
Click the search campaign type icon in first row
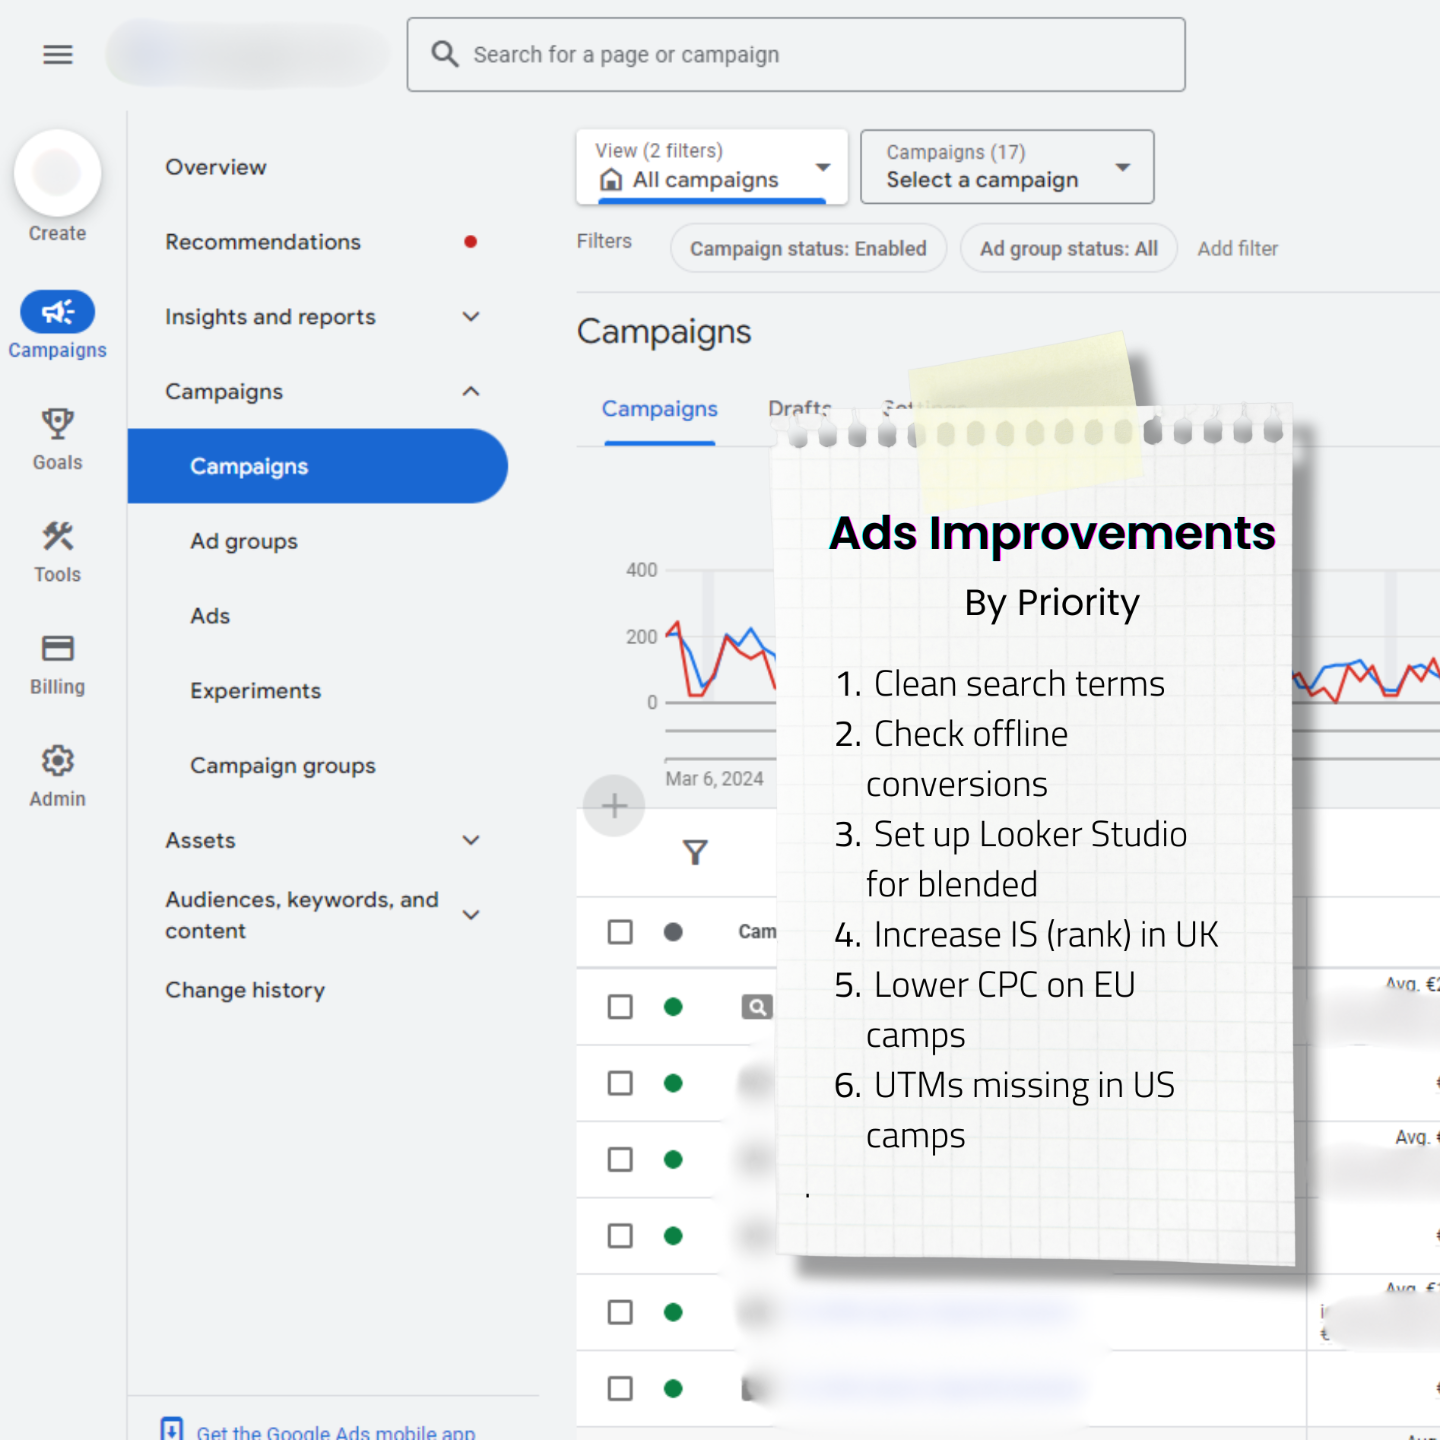tap(757, 1007)
